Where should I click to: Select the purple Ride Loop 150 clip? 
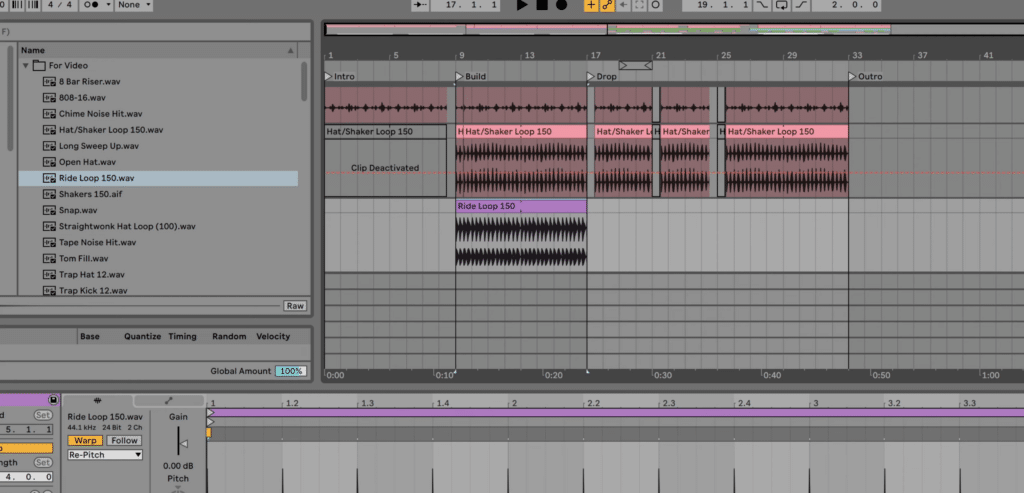(521, 206)
